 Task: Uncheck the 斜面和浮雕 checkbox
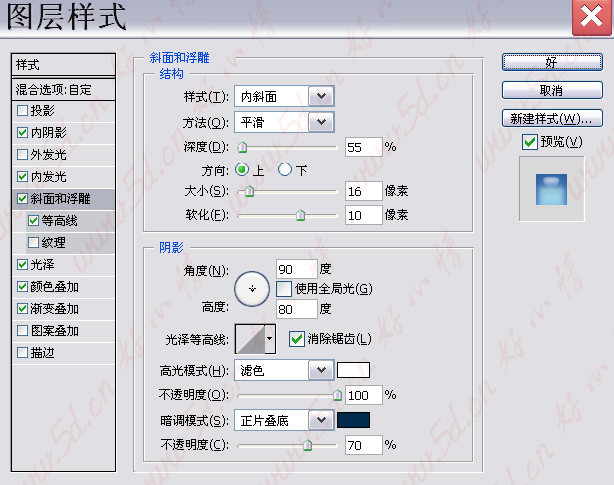point(22,198)
